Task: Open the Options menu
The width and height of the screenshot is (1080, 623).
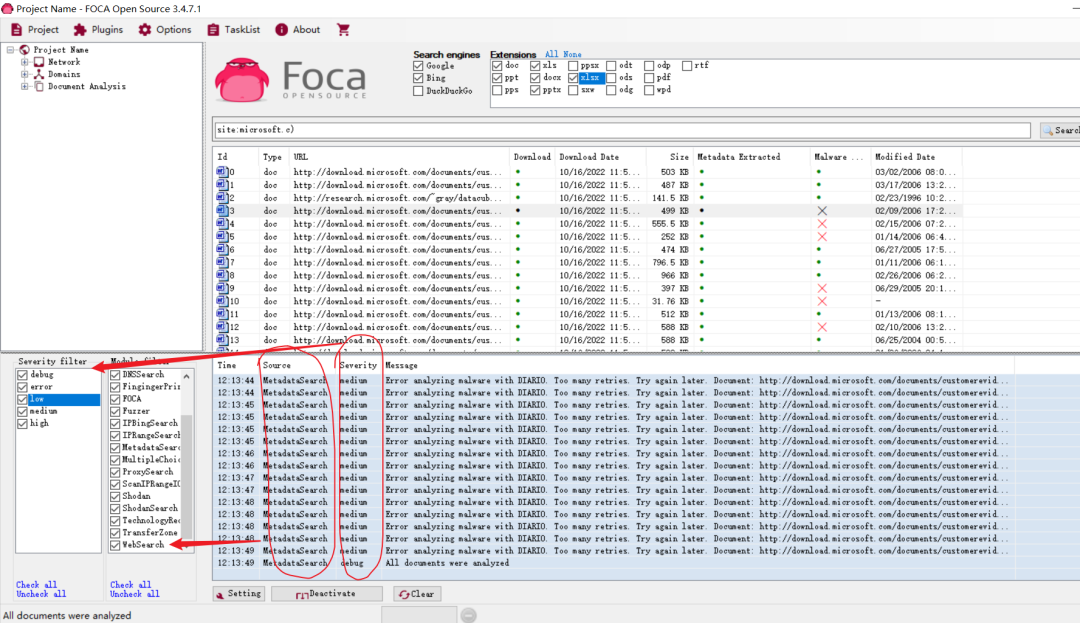Action: (165, 30)
